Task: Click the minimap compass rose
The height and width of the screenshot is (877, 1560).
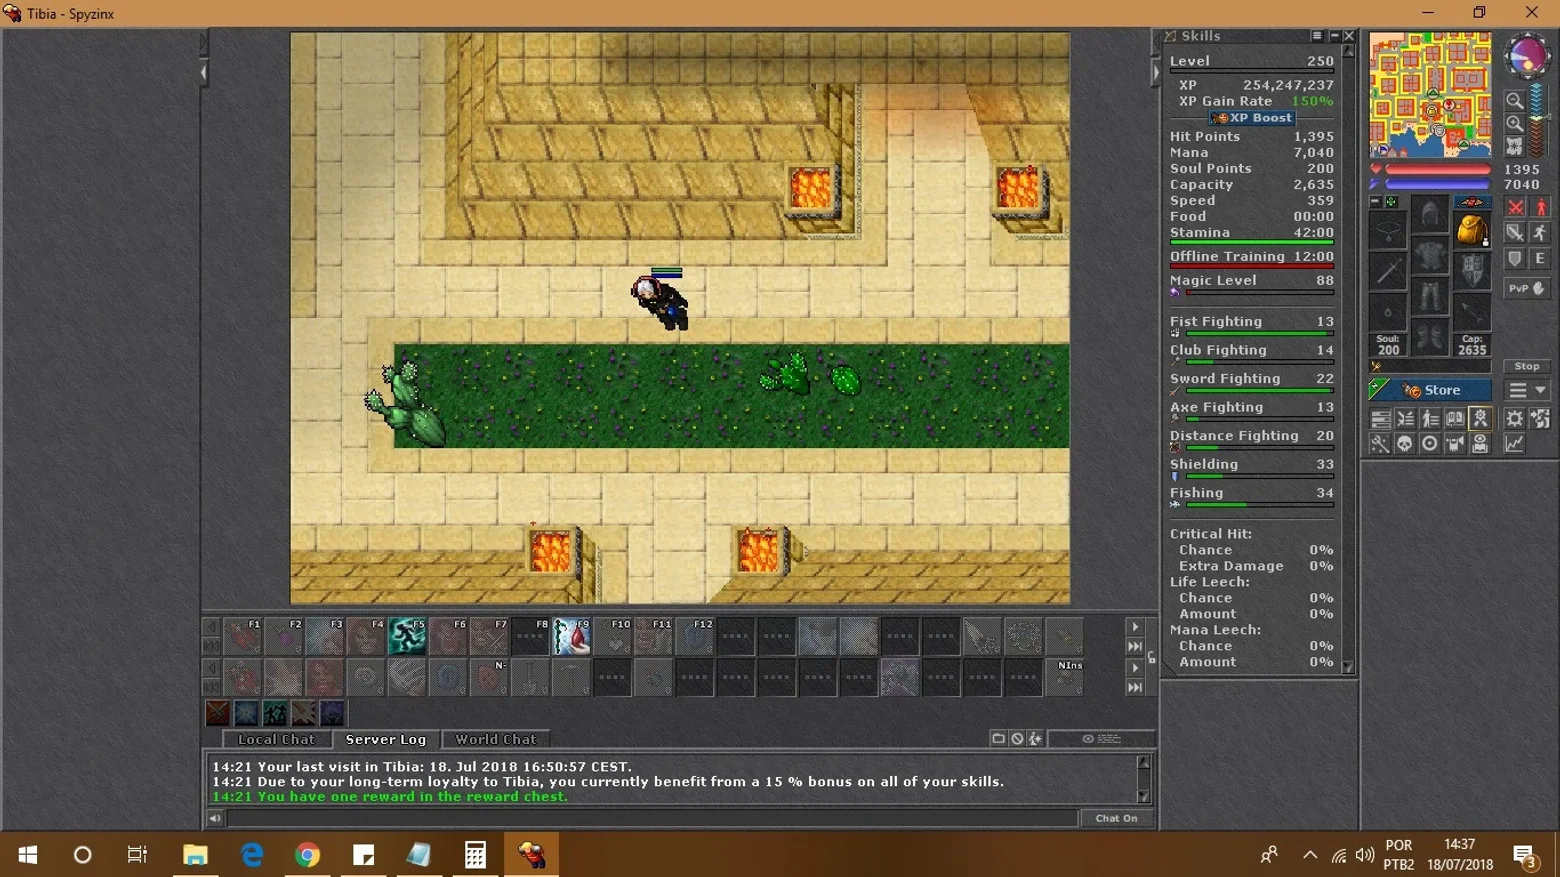Action: click(x=1527, y=56)
